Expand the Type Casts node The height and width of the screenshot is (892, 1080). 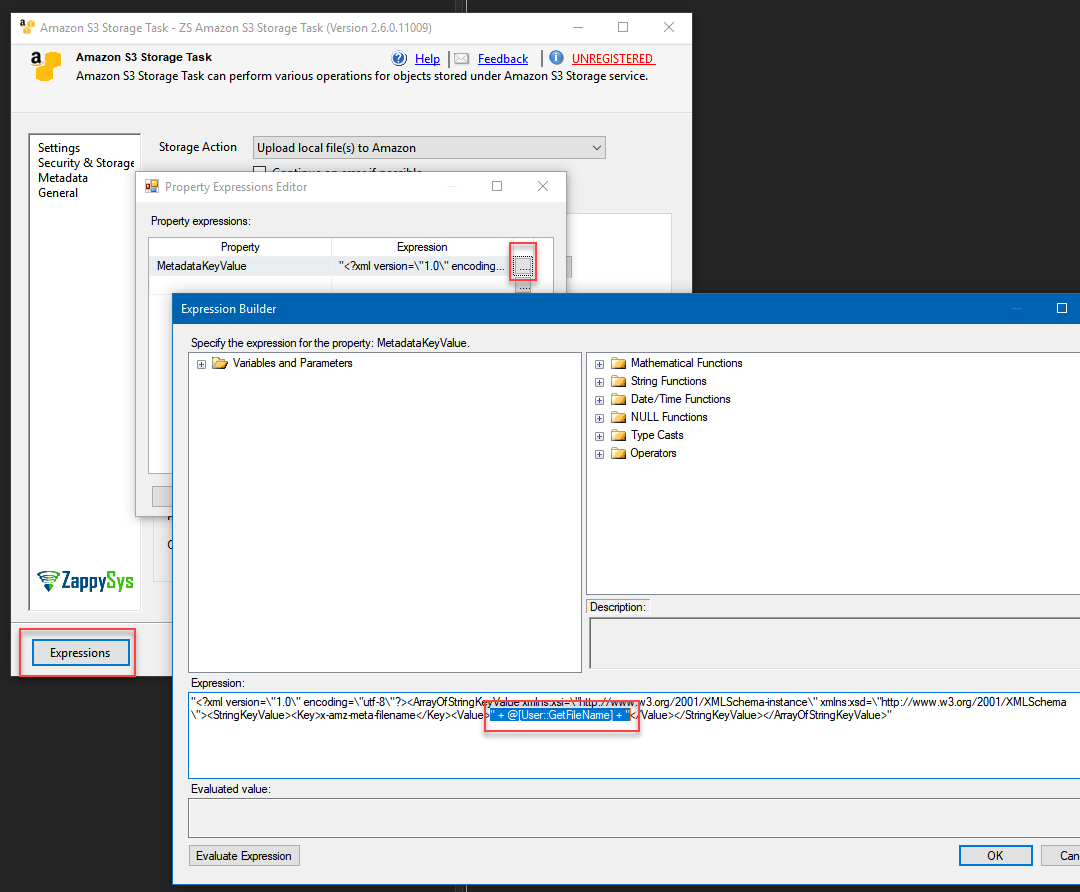pyautogui.click(x=599, y=435)
